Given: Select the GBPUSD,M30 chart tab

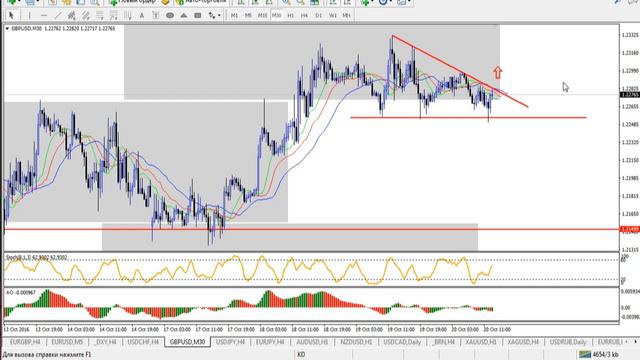Looking at the screenshot, I should pyautogui.click(x=187, y=342).
